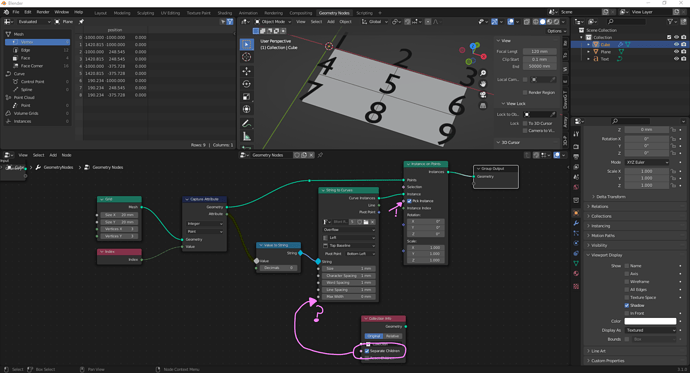The image size is (690, 373).
Task: Open the Tool properties tab icon
Action: coord(576,134)
